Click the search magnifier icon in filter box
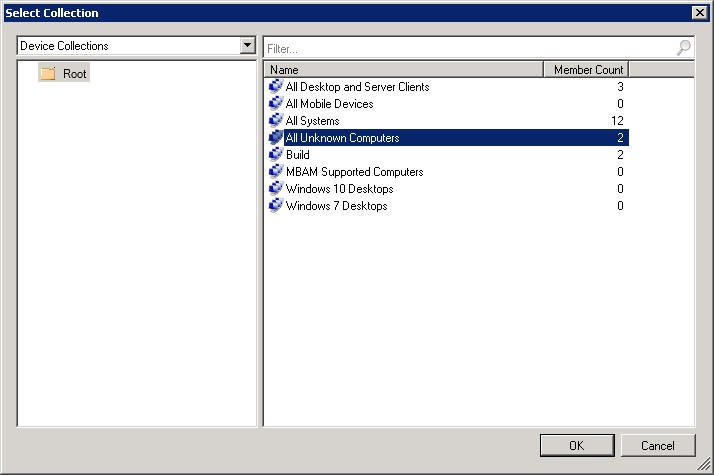The width and height of the screenshot is (714, 475). (x=684, y=47)
